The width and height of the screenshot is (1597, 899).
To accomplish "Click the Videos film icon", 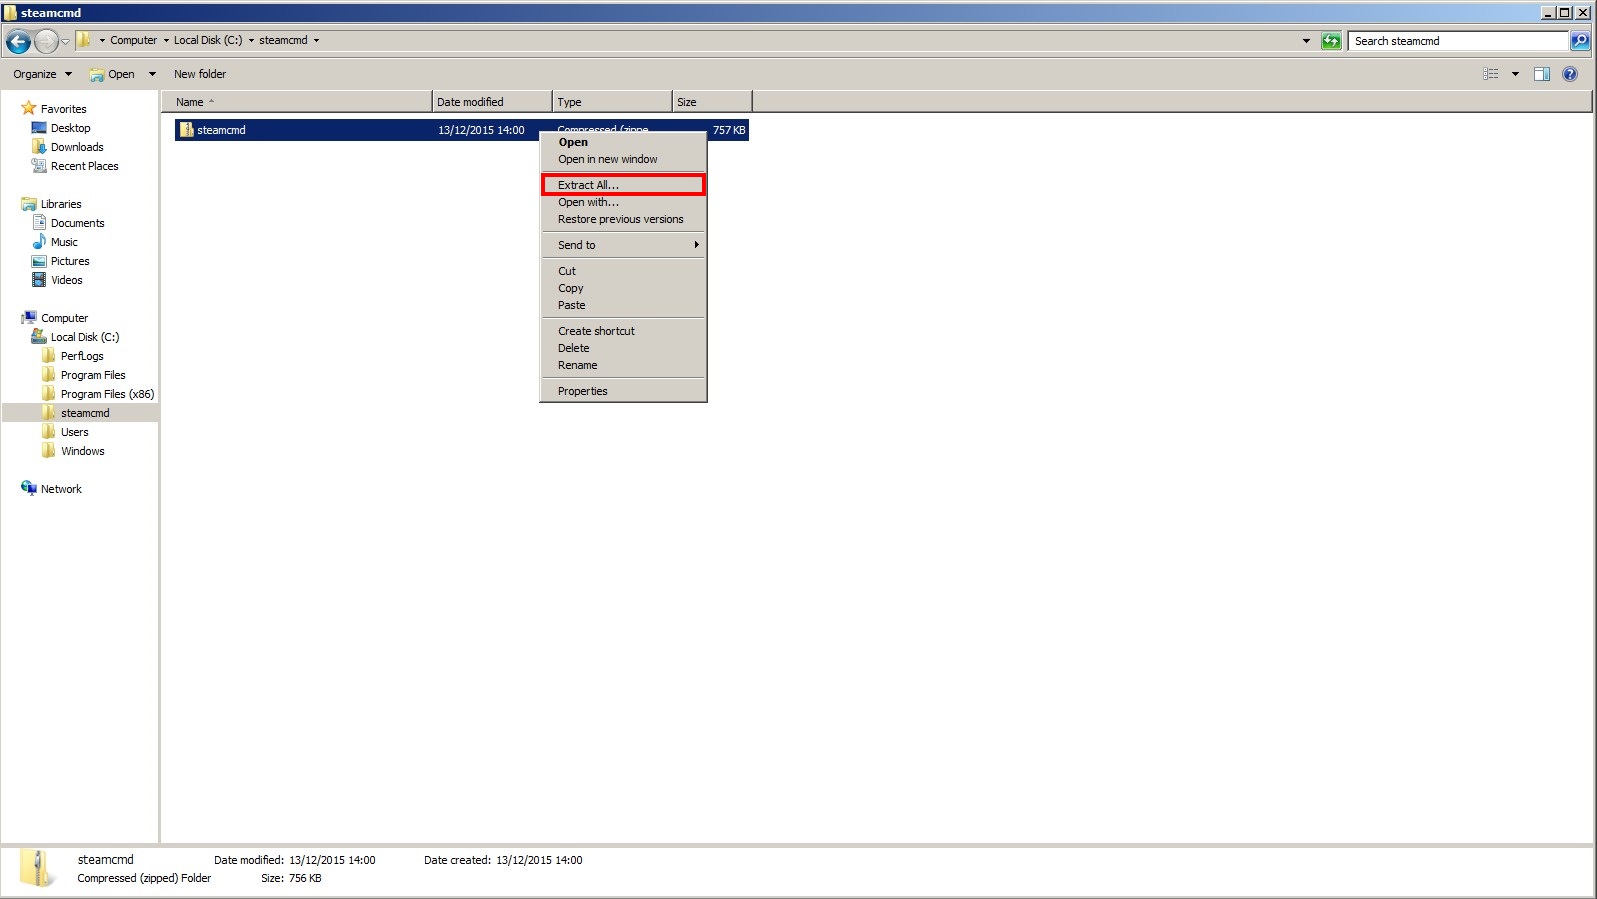I will 39,280.
